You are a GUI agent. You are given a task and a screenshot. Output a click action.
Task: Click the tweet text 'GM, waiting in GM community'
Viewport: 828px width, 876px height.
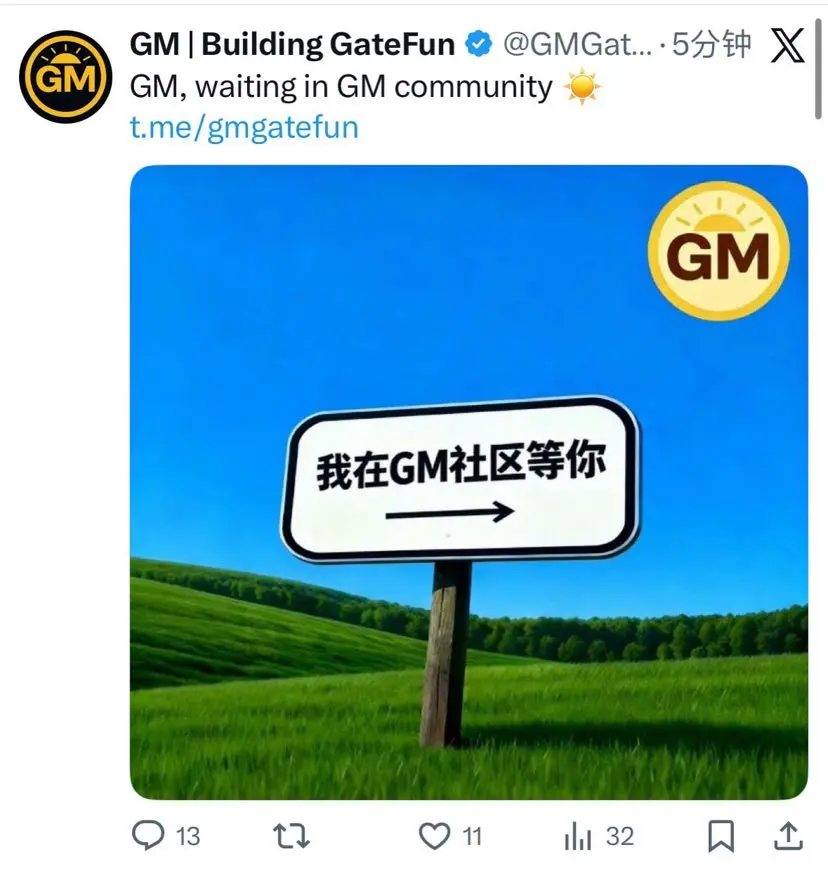[341, 87]
